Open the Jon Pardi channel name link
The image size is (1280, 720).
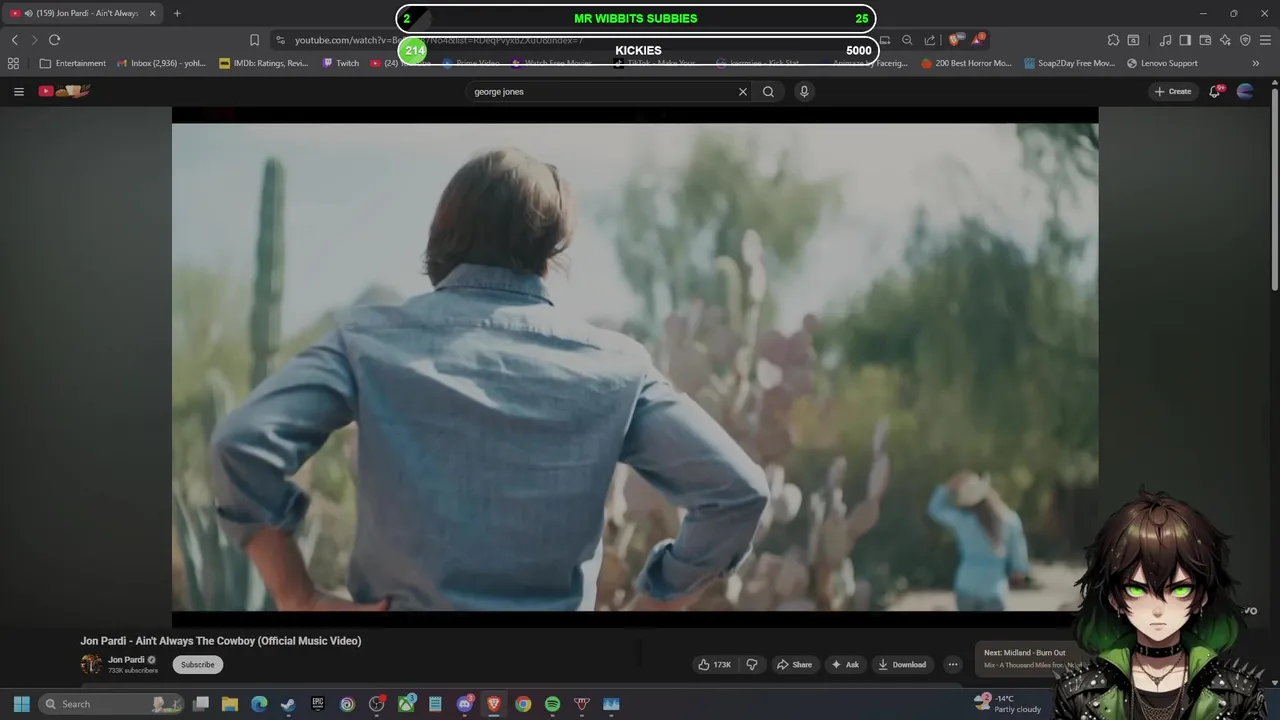click(126, 660)
